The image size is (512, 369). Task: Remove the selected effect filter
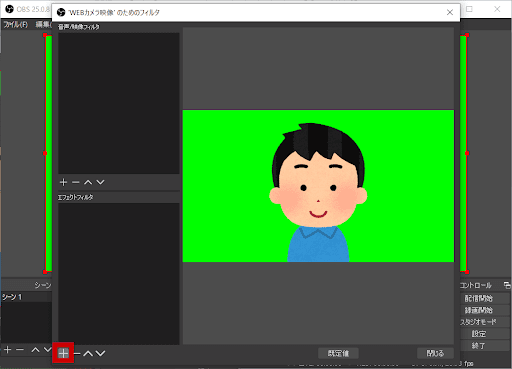(x=77, y=353)
